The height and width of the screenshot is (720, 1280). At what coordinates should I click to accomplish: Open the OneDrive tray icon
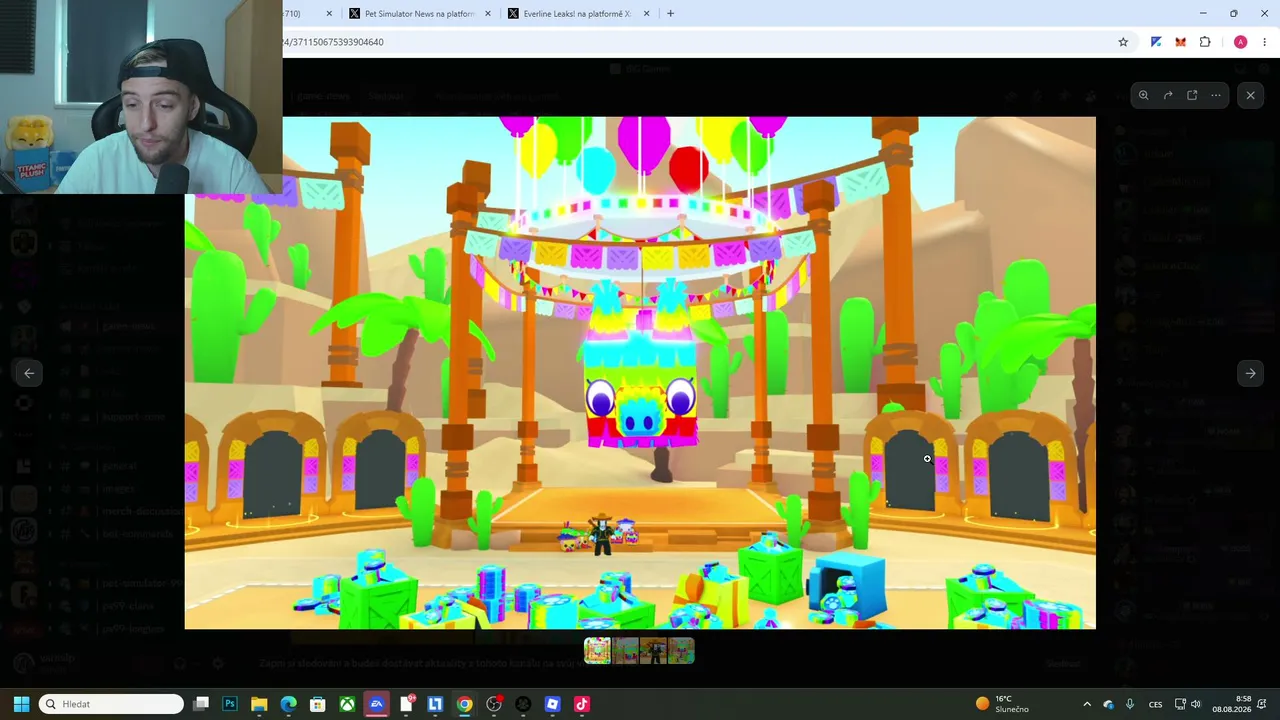[1108, 704]
